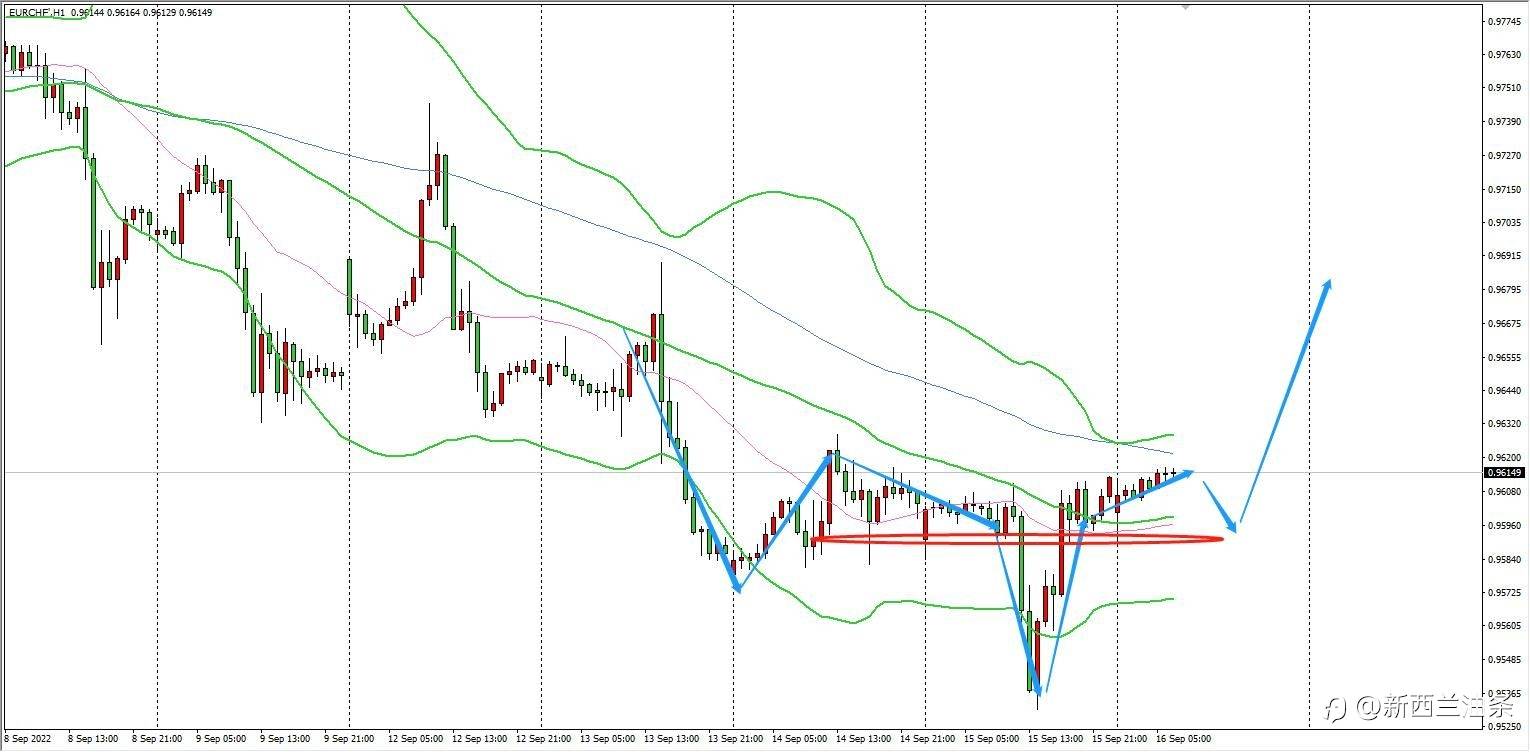
Task: Click the 16 Sep 05:00 time label
Action: (x=1184, y=739)
